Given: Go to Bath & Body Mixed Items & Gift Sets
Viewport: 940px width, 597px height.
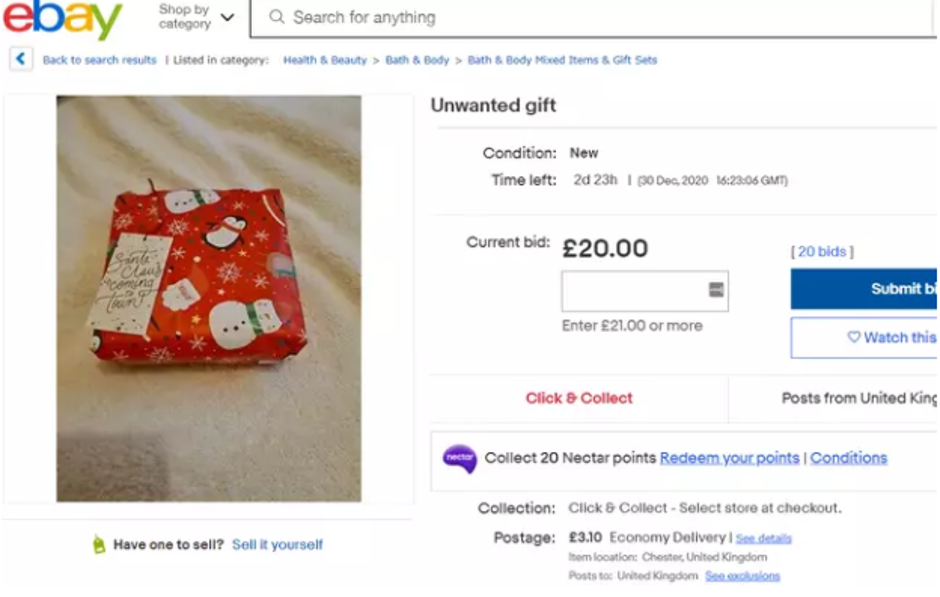Looking at the screenshot, I should point(562,60).
